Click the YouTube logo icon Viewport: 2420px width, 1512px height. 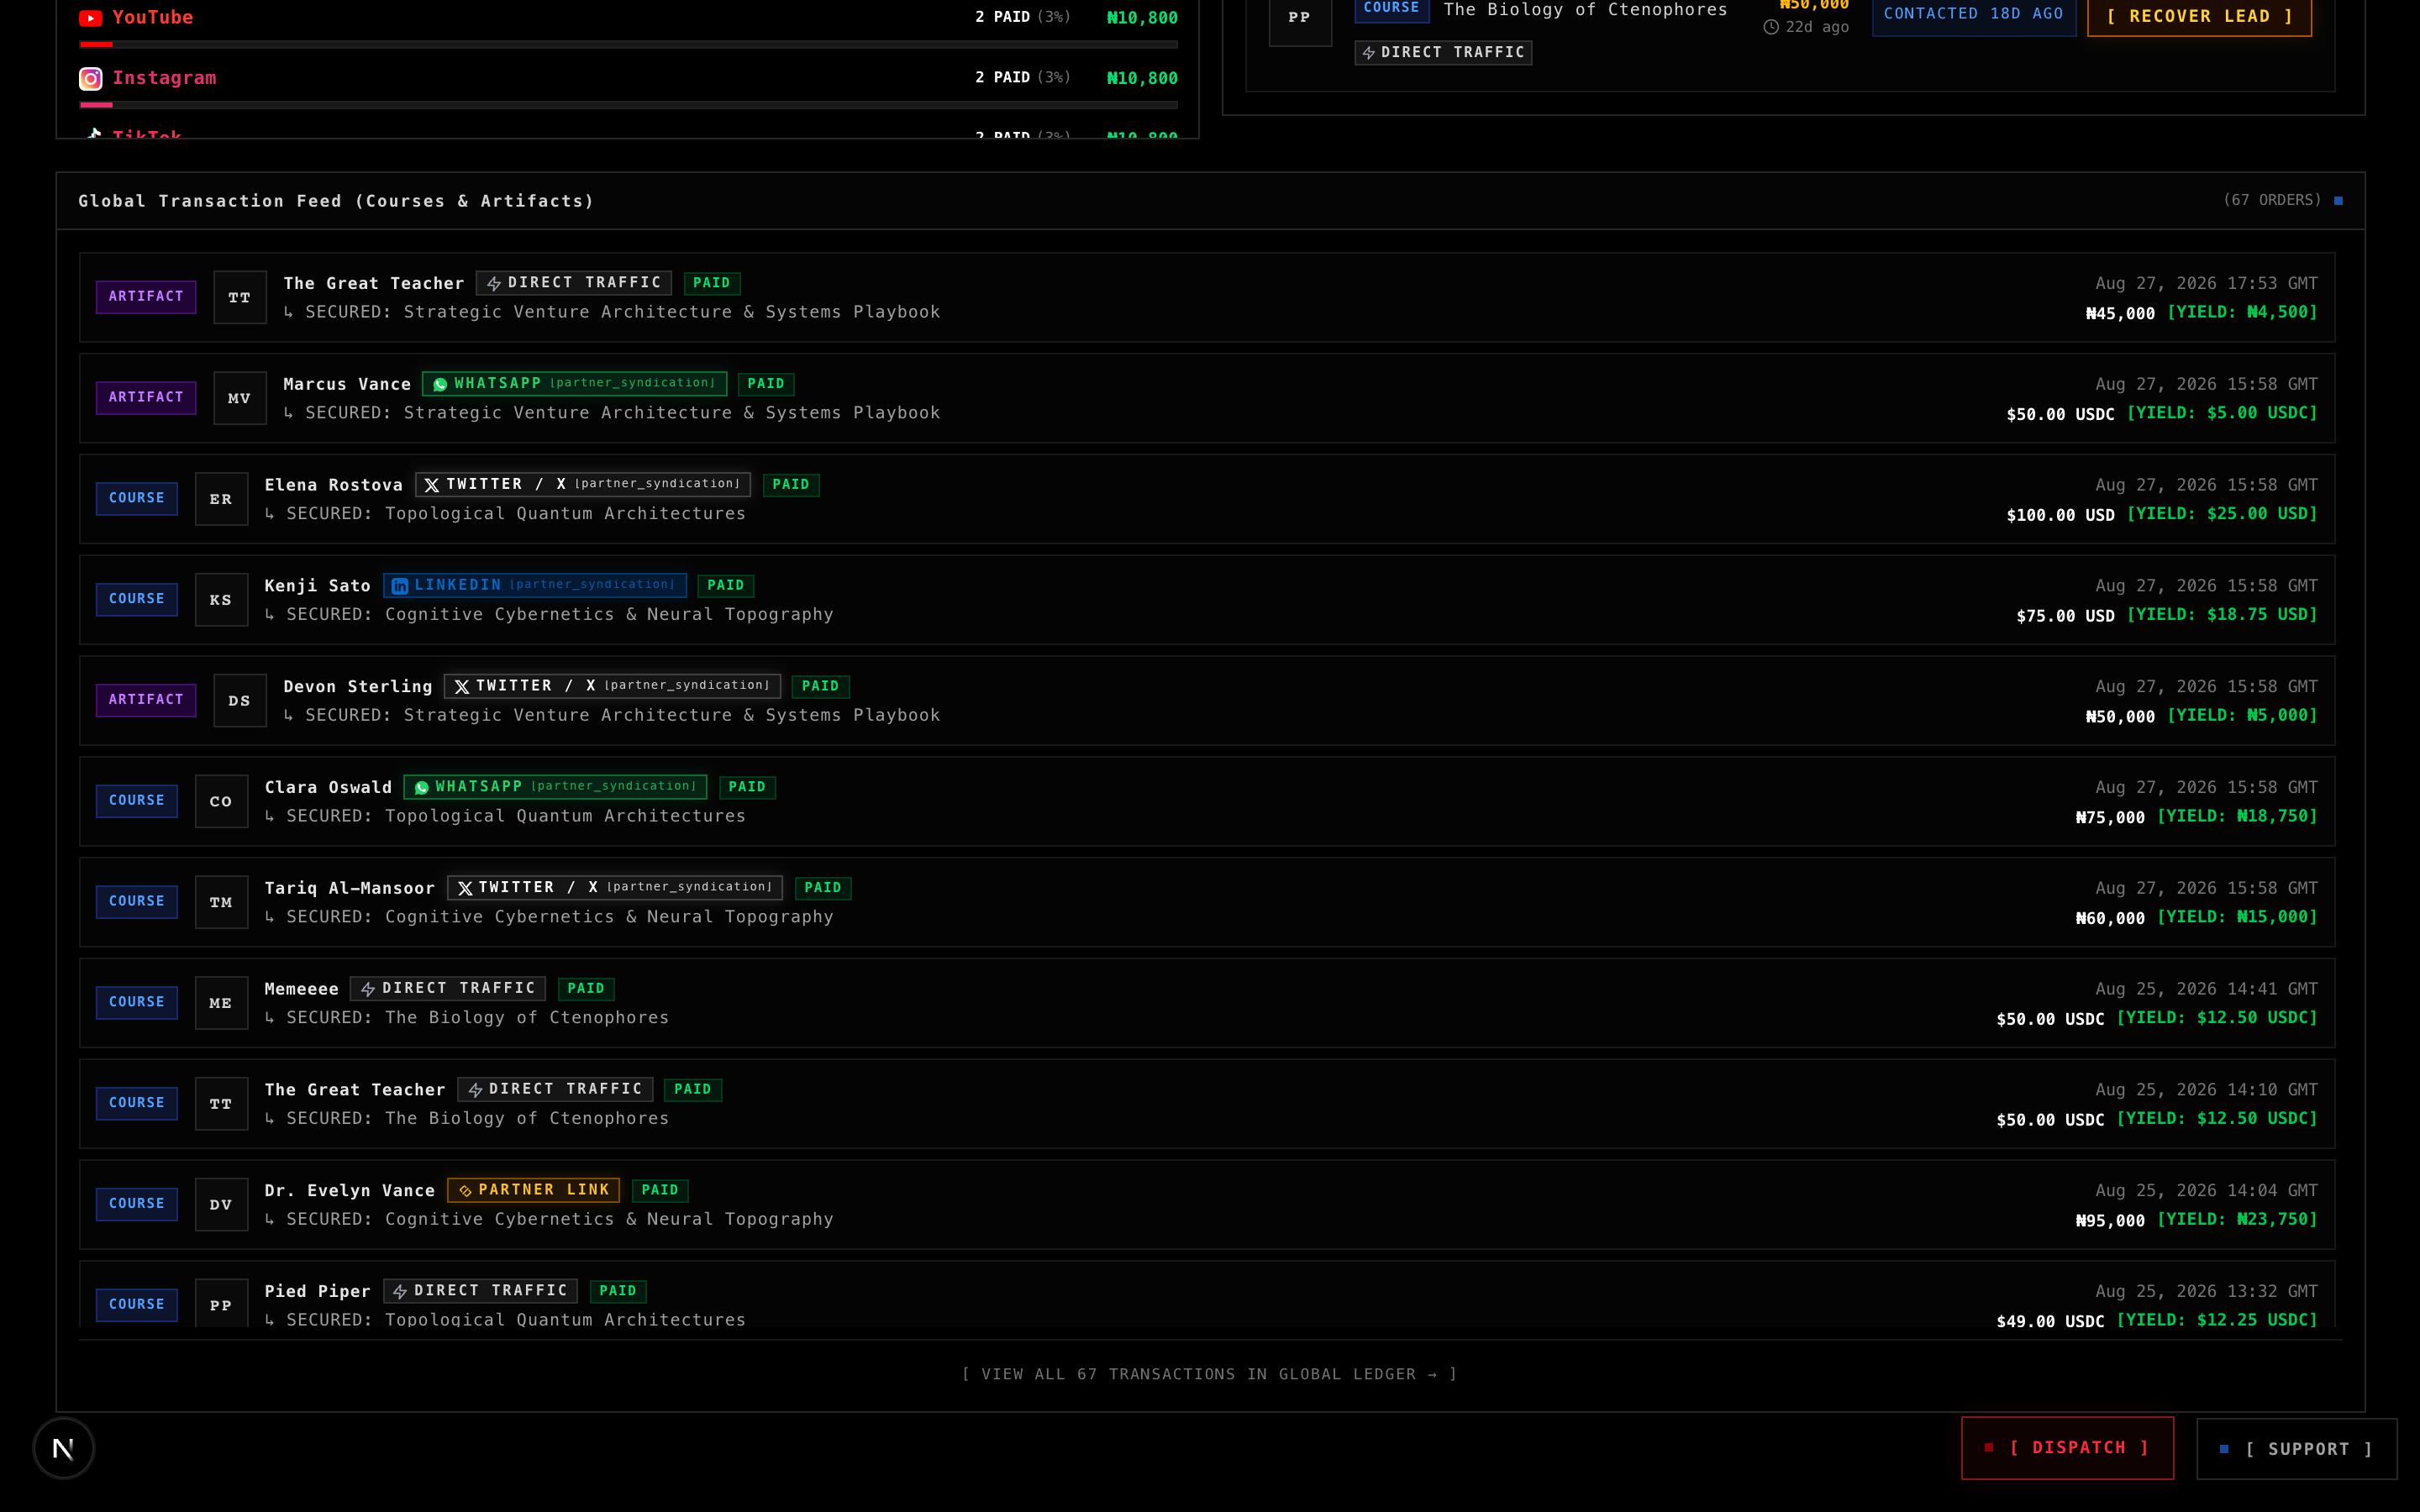coord(91,18)
